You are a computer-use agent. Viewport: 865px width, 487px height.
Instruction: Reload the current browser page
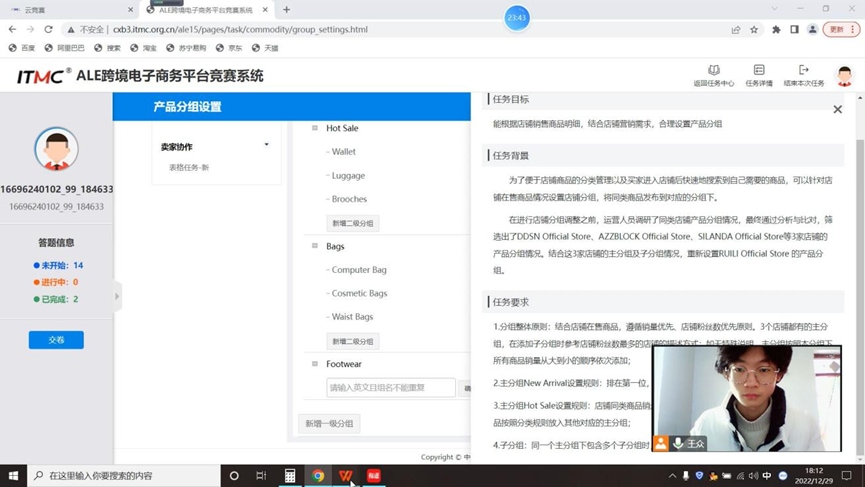pos(49,29)
